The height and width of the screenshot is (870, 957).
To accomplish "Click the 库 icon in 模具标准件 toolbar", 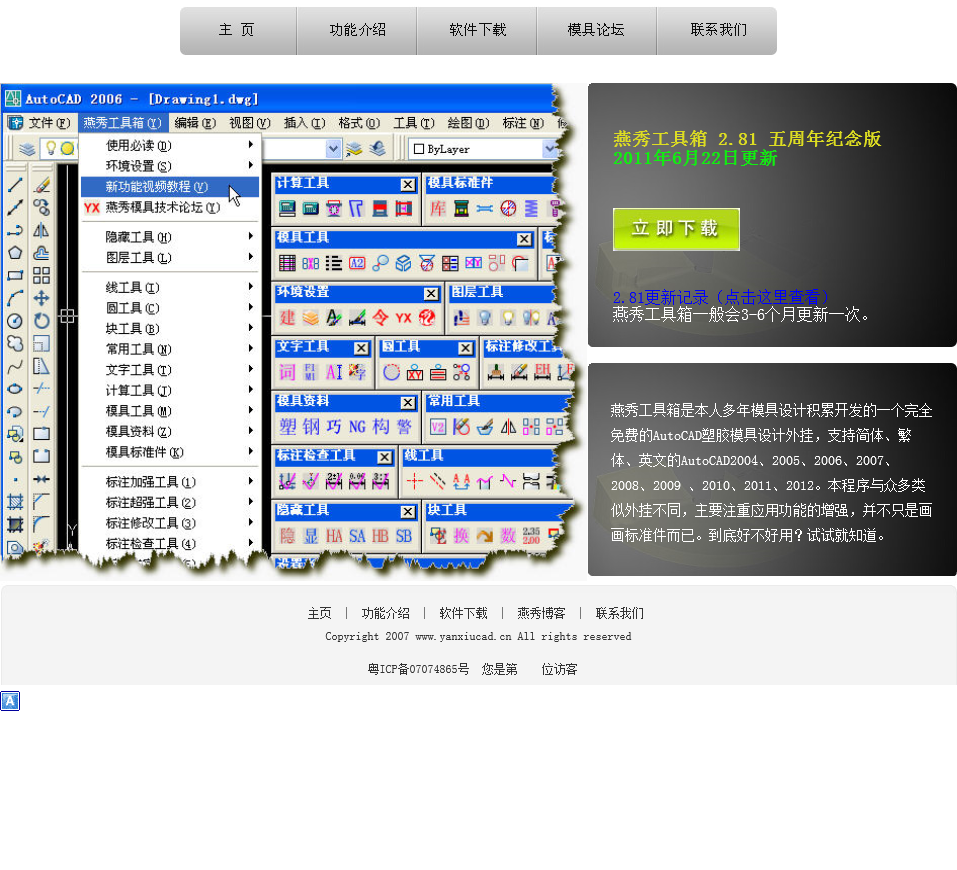I will (438, 209).
